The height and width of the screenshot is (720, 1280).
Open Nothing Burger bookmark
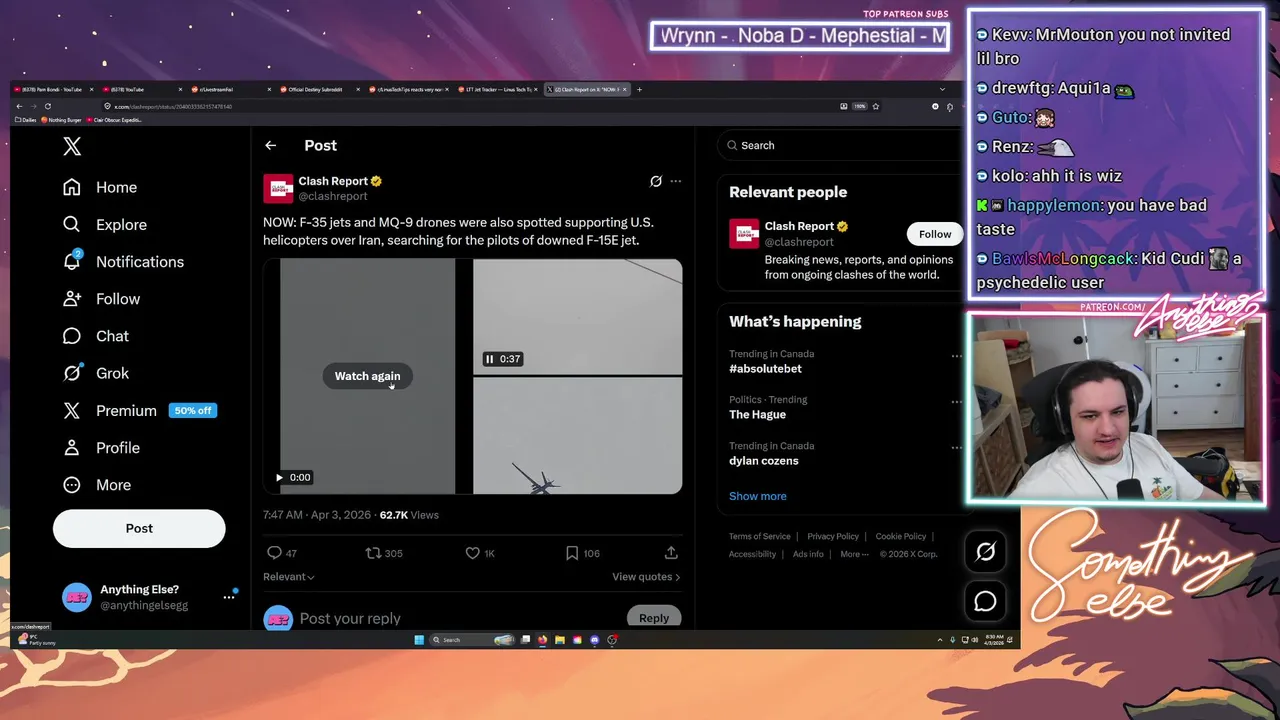click(x=62, y=120)
